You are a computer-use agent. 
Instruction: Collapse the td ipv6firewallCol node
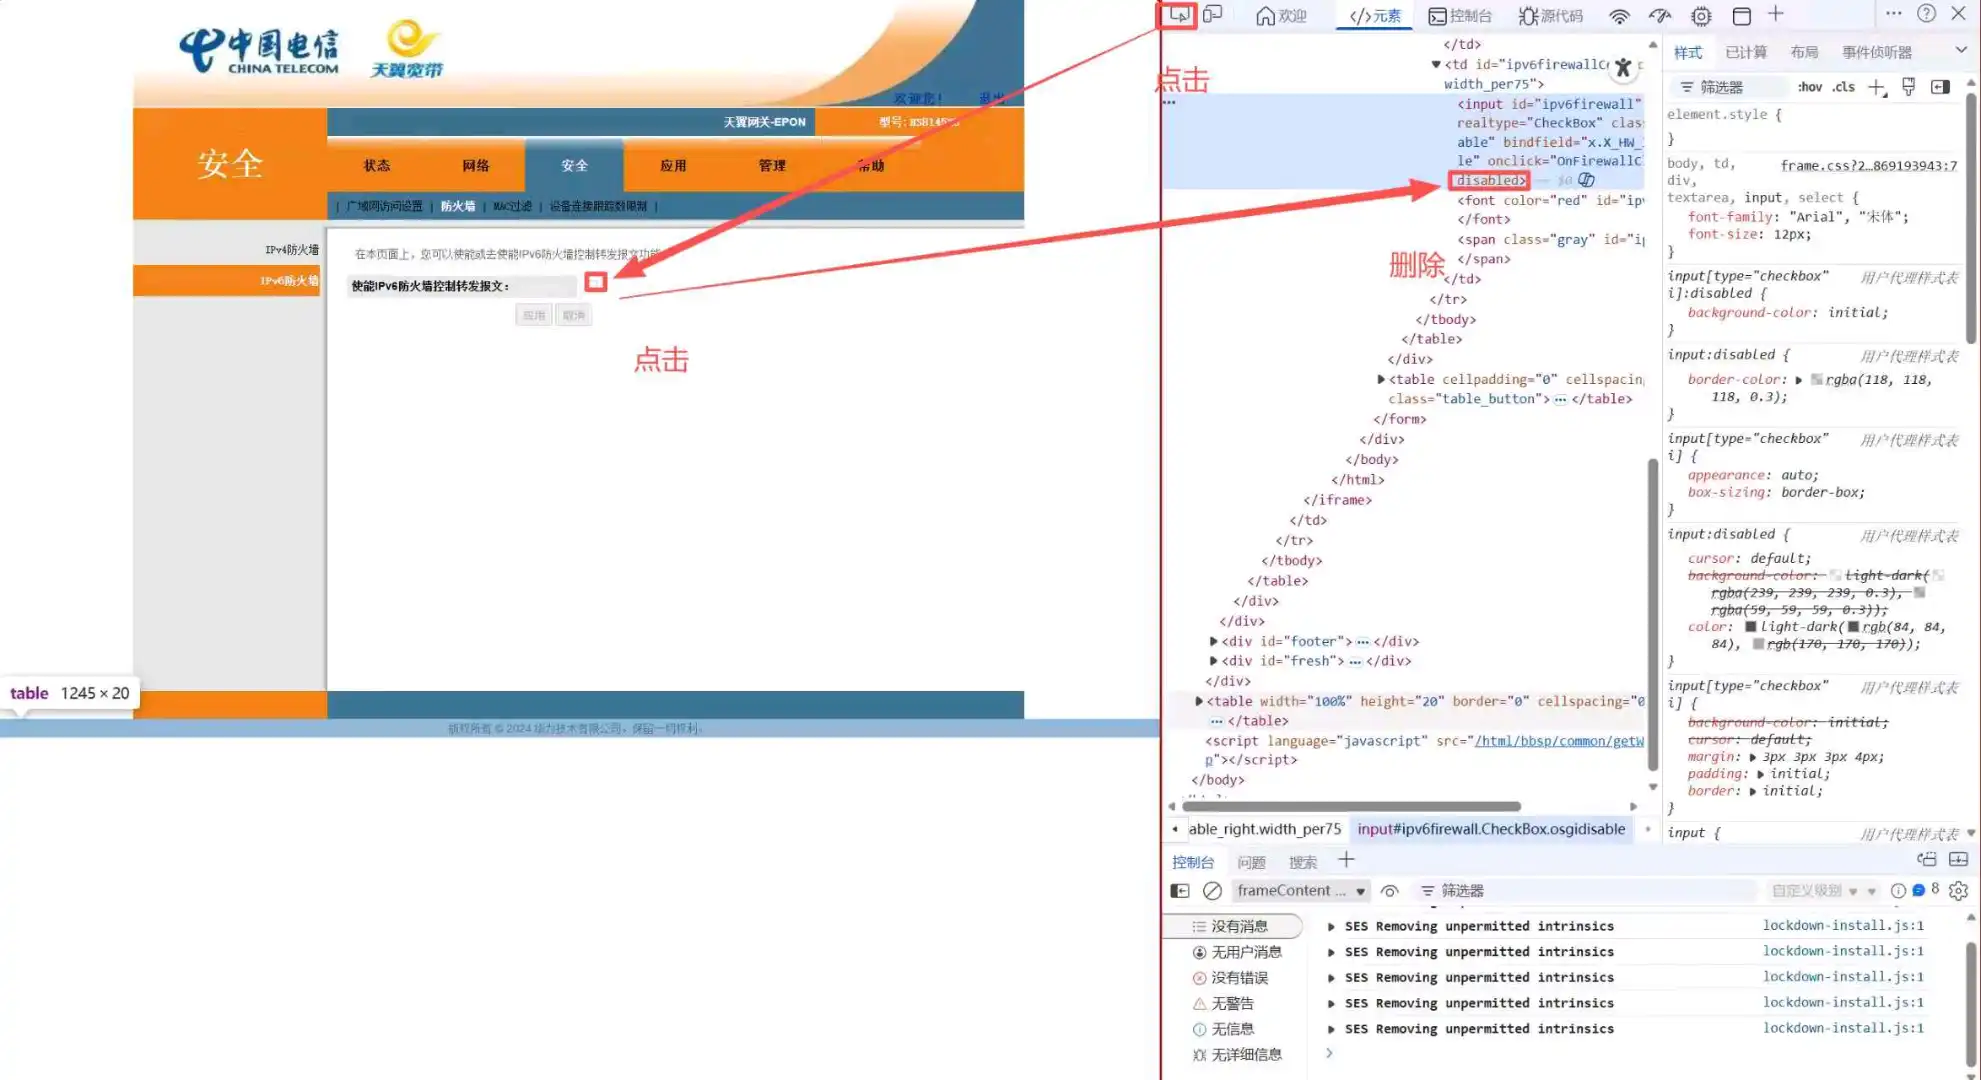click(1436, 65)
